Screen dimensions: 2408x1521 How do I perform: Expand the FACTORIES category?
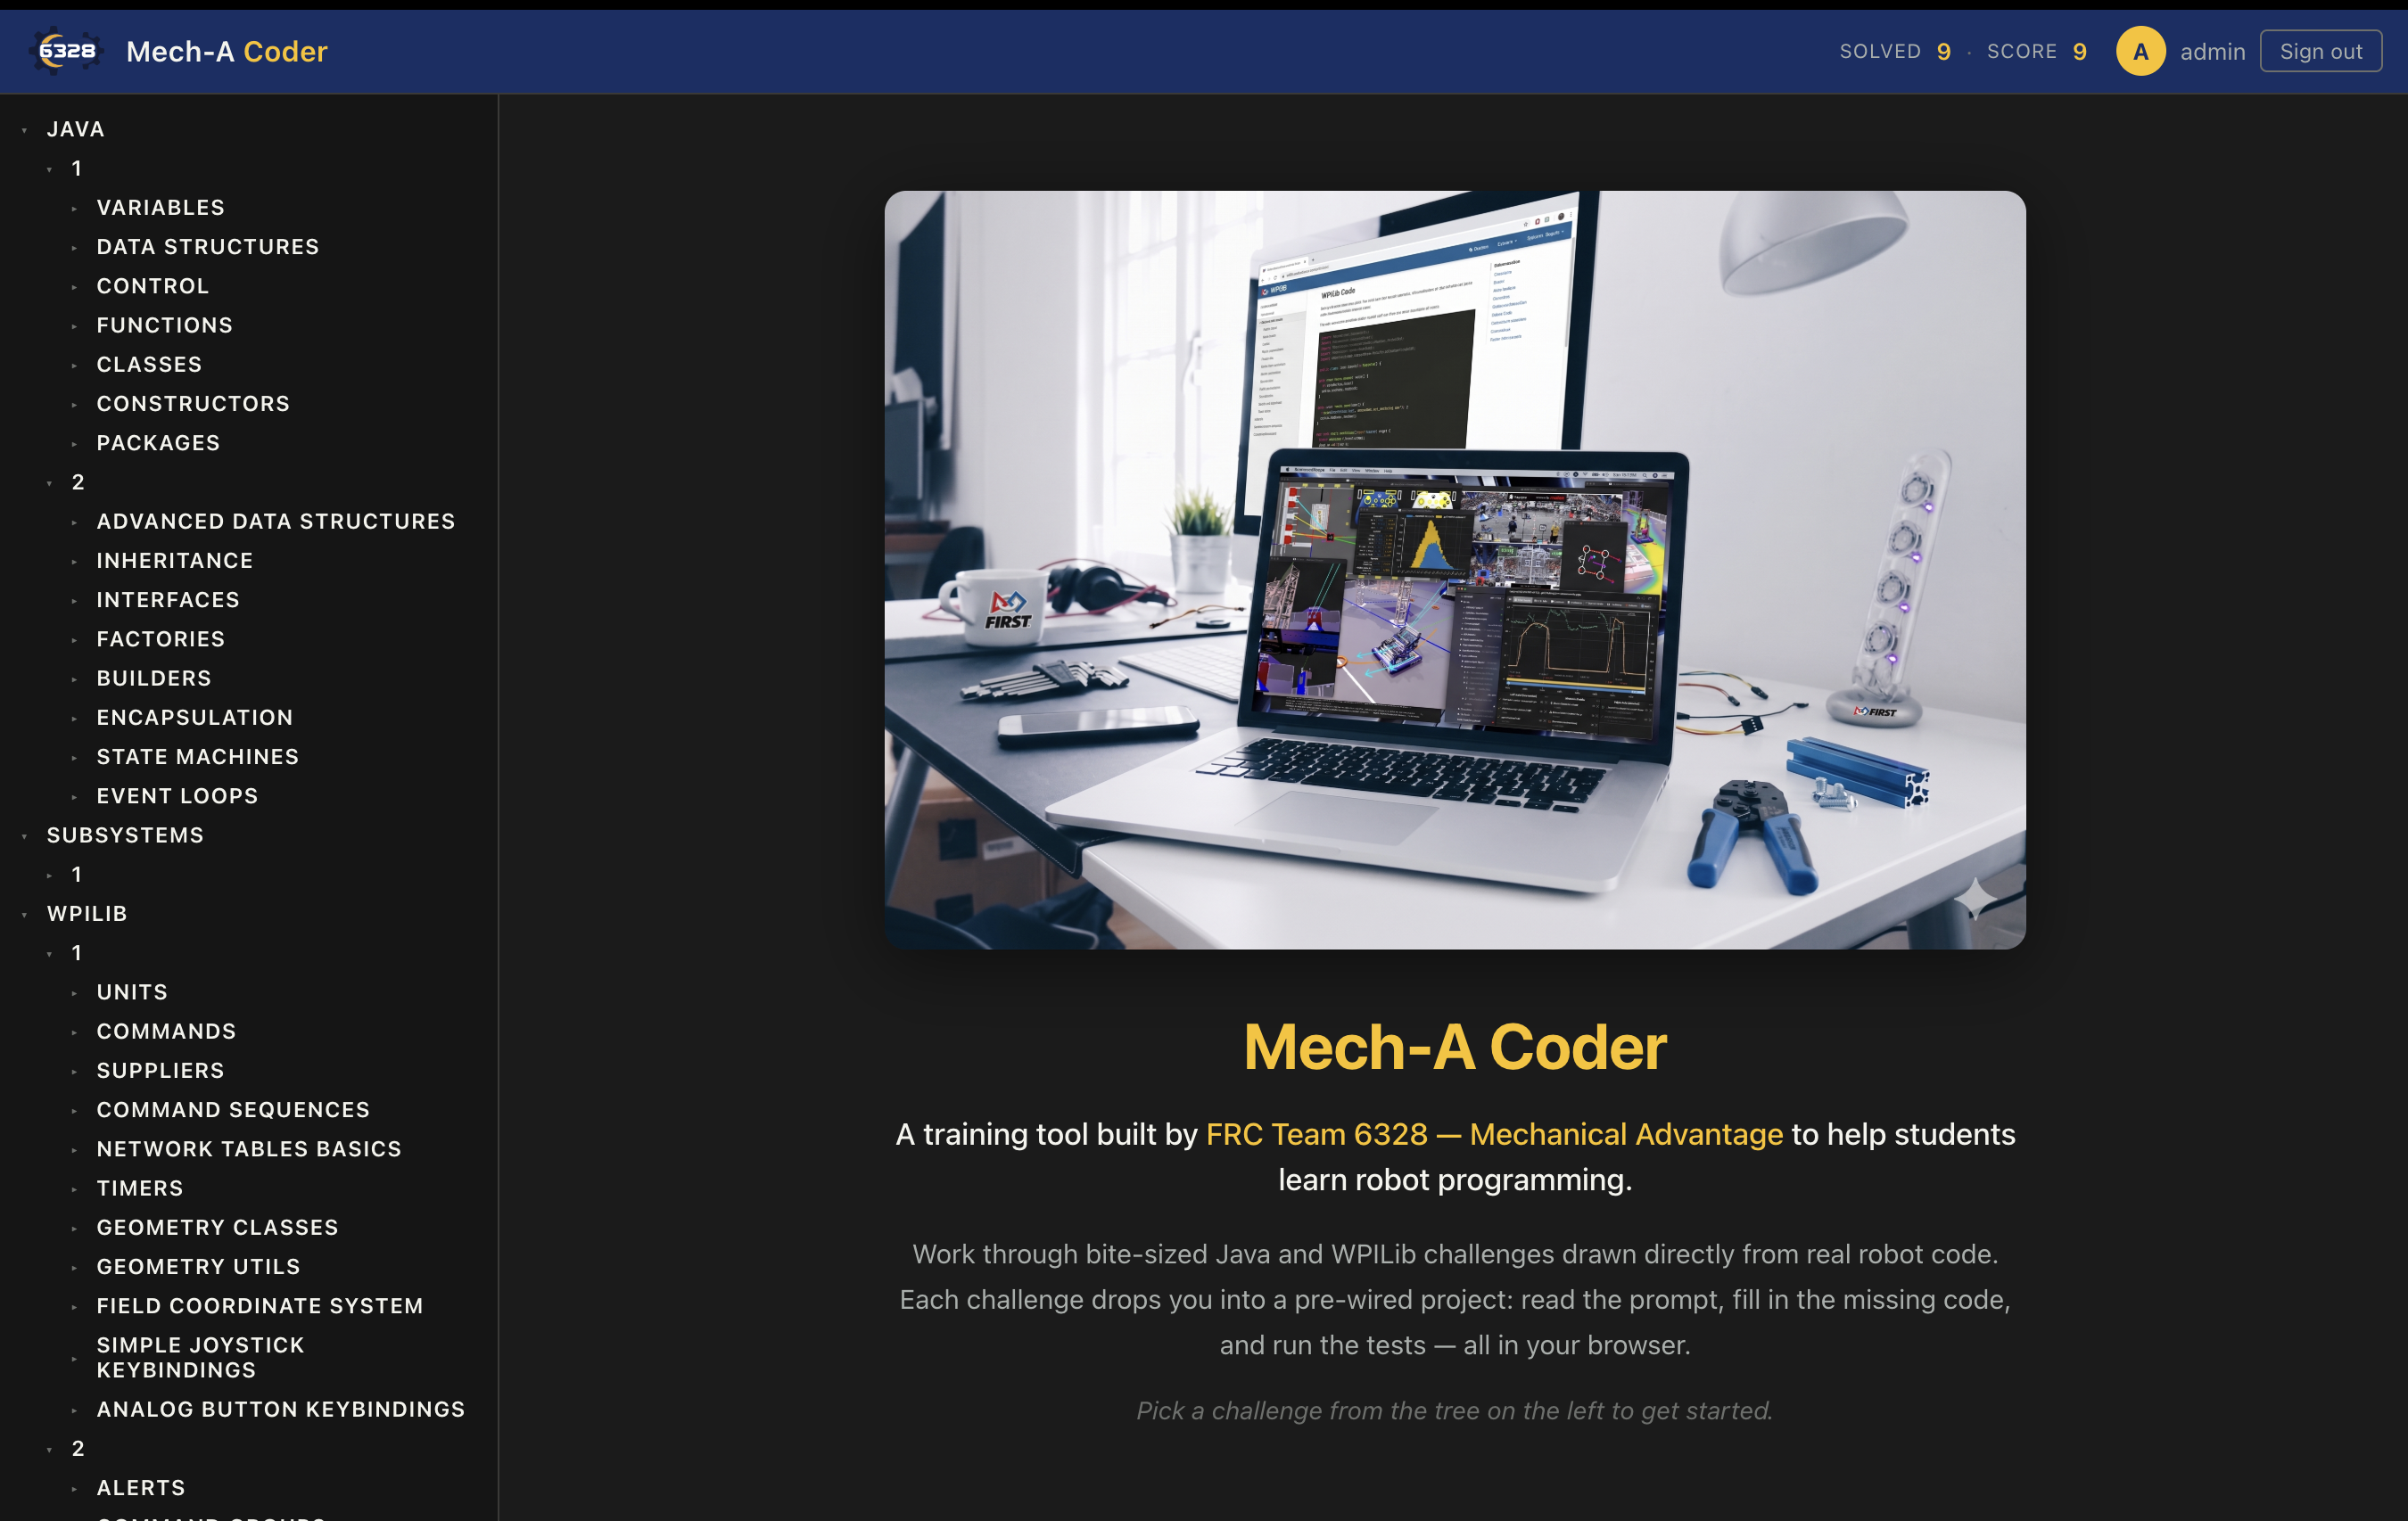click(x=161, y=639)
